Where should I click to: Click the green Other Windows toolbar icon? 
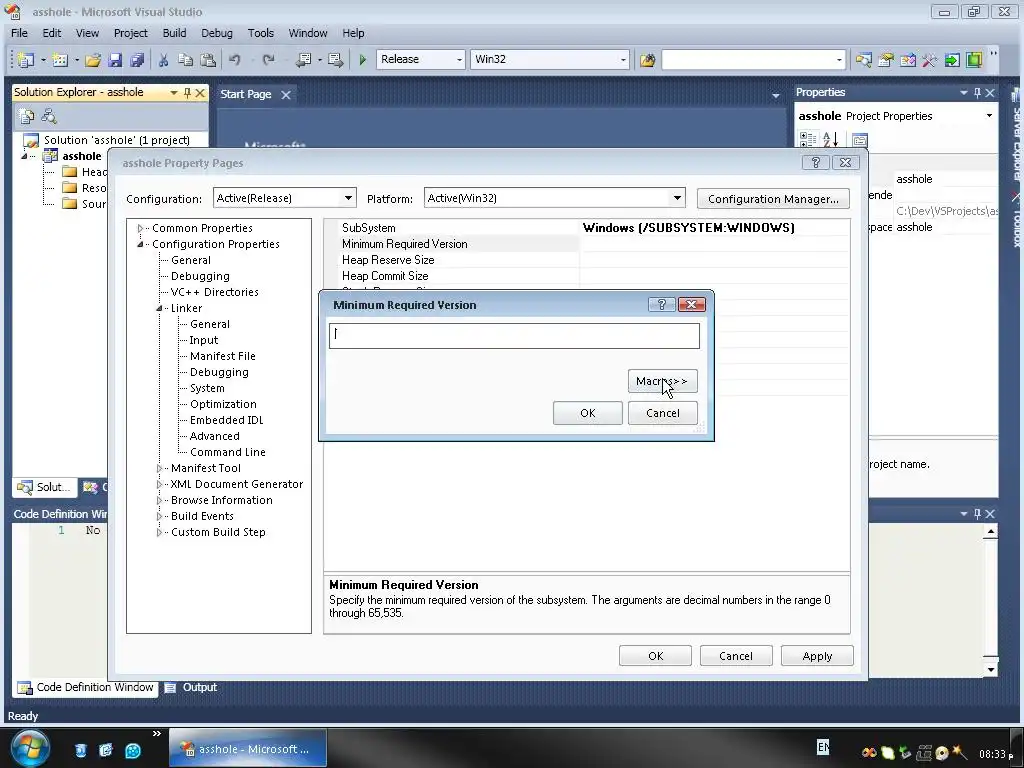(974, 59)
